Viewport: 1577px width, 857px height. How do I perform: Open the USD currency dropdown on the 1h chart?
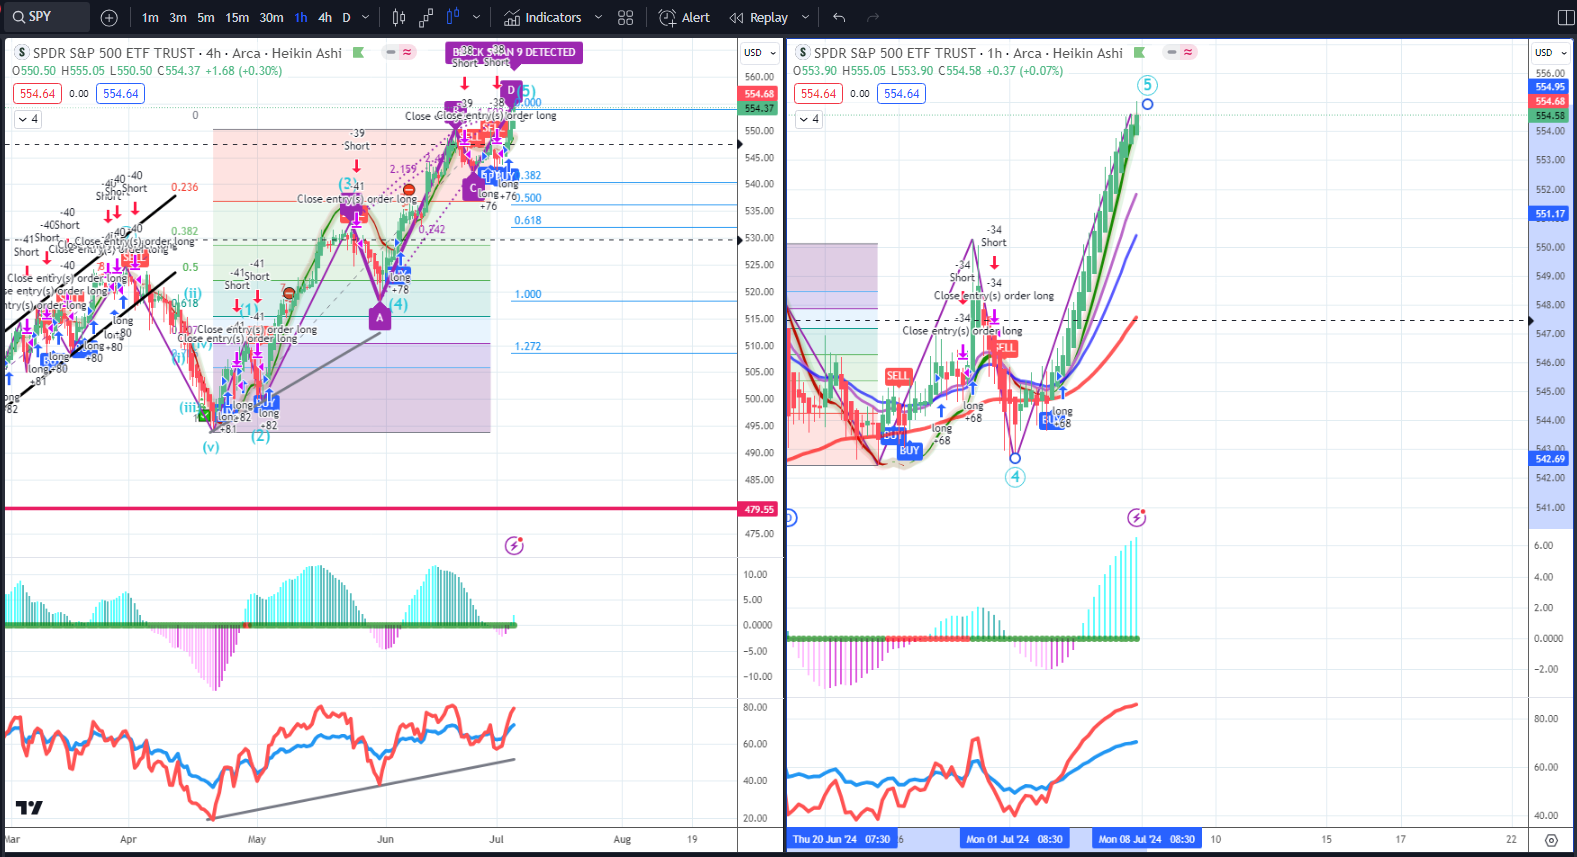(1551, 53)
